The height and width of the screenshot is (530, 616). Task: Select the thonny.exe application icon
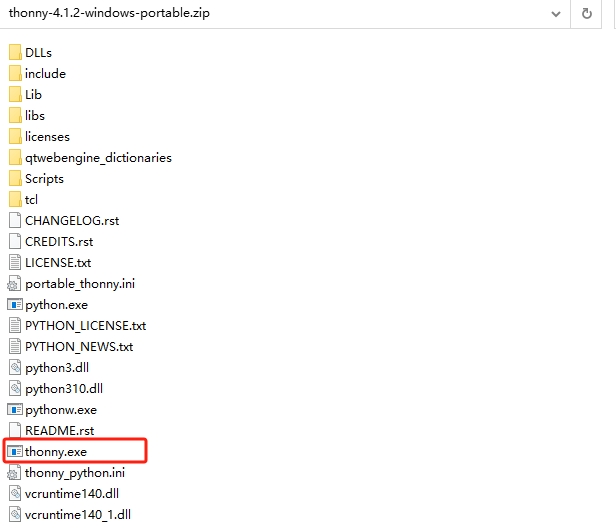pos(15,452)
